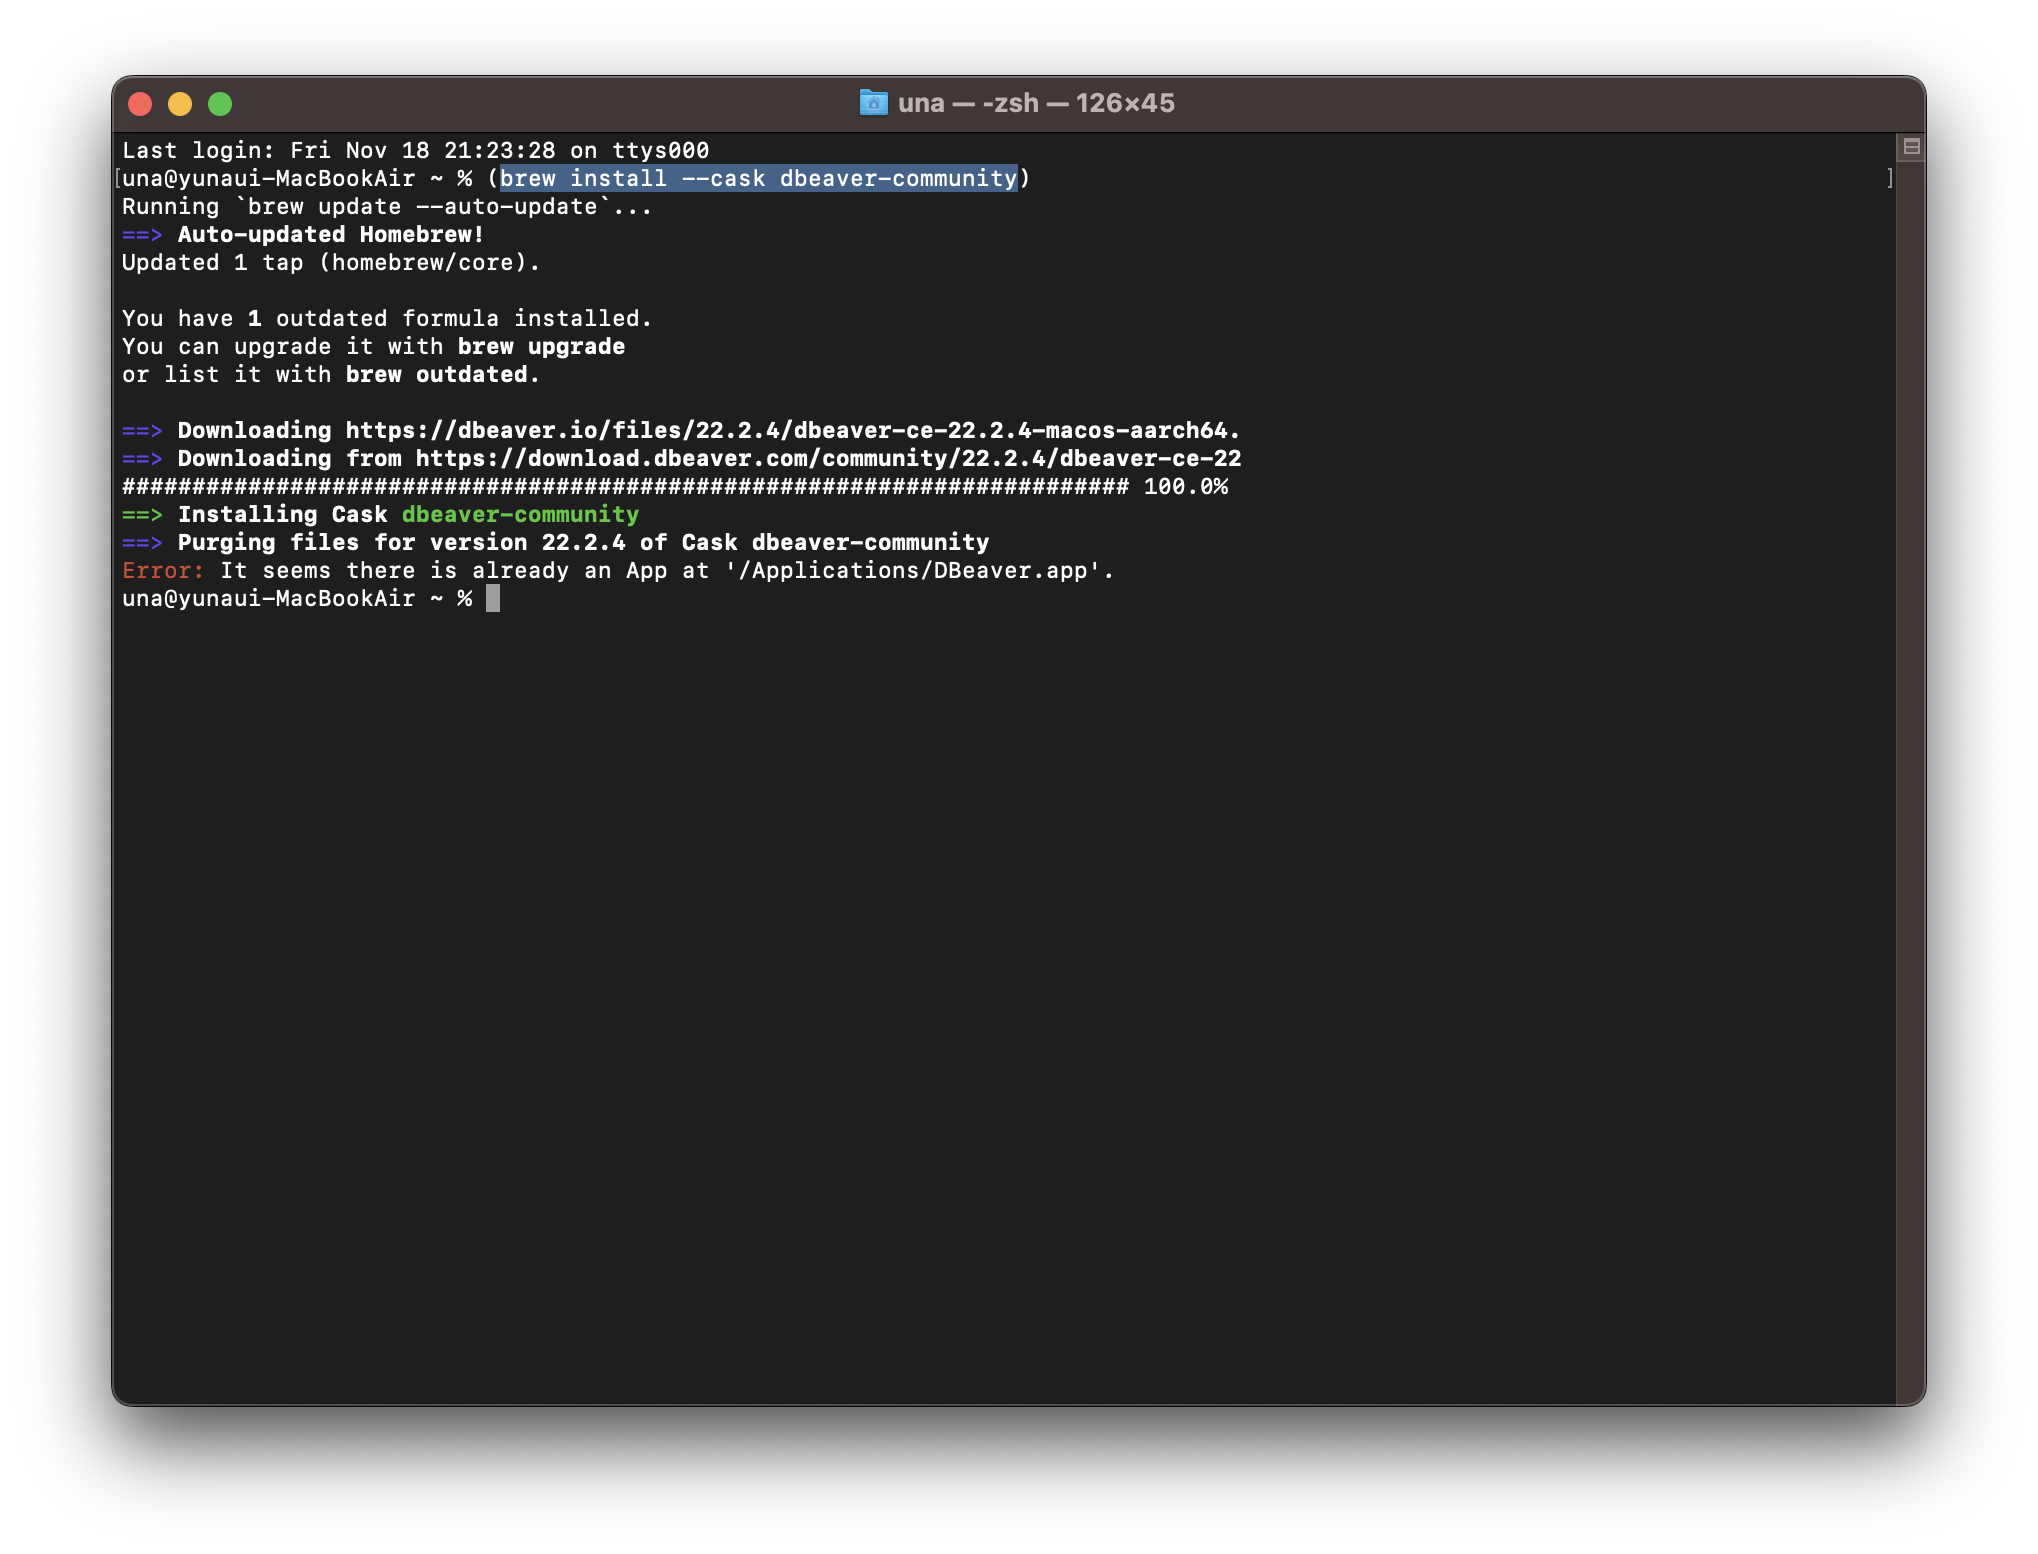Click the split pane icon at top right

click(1911, 147)
